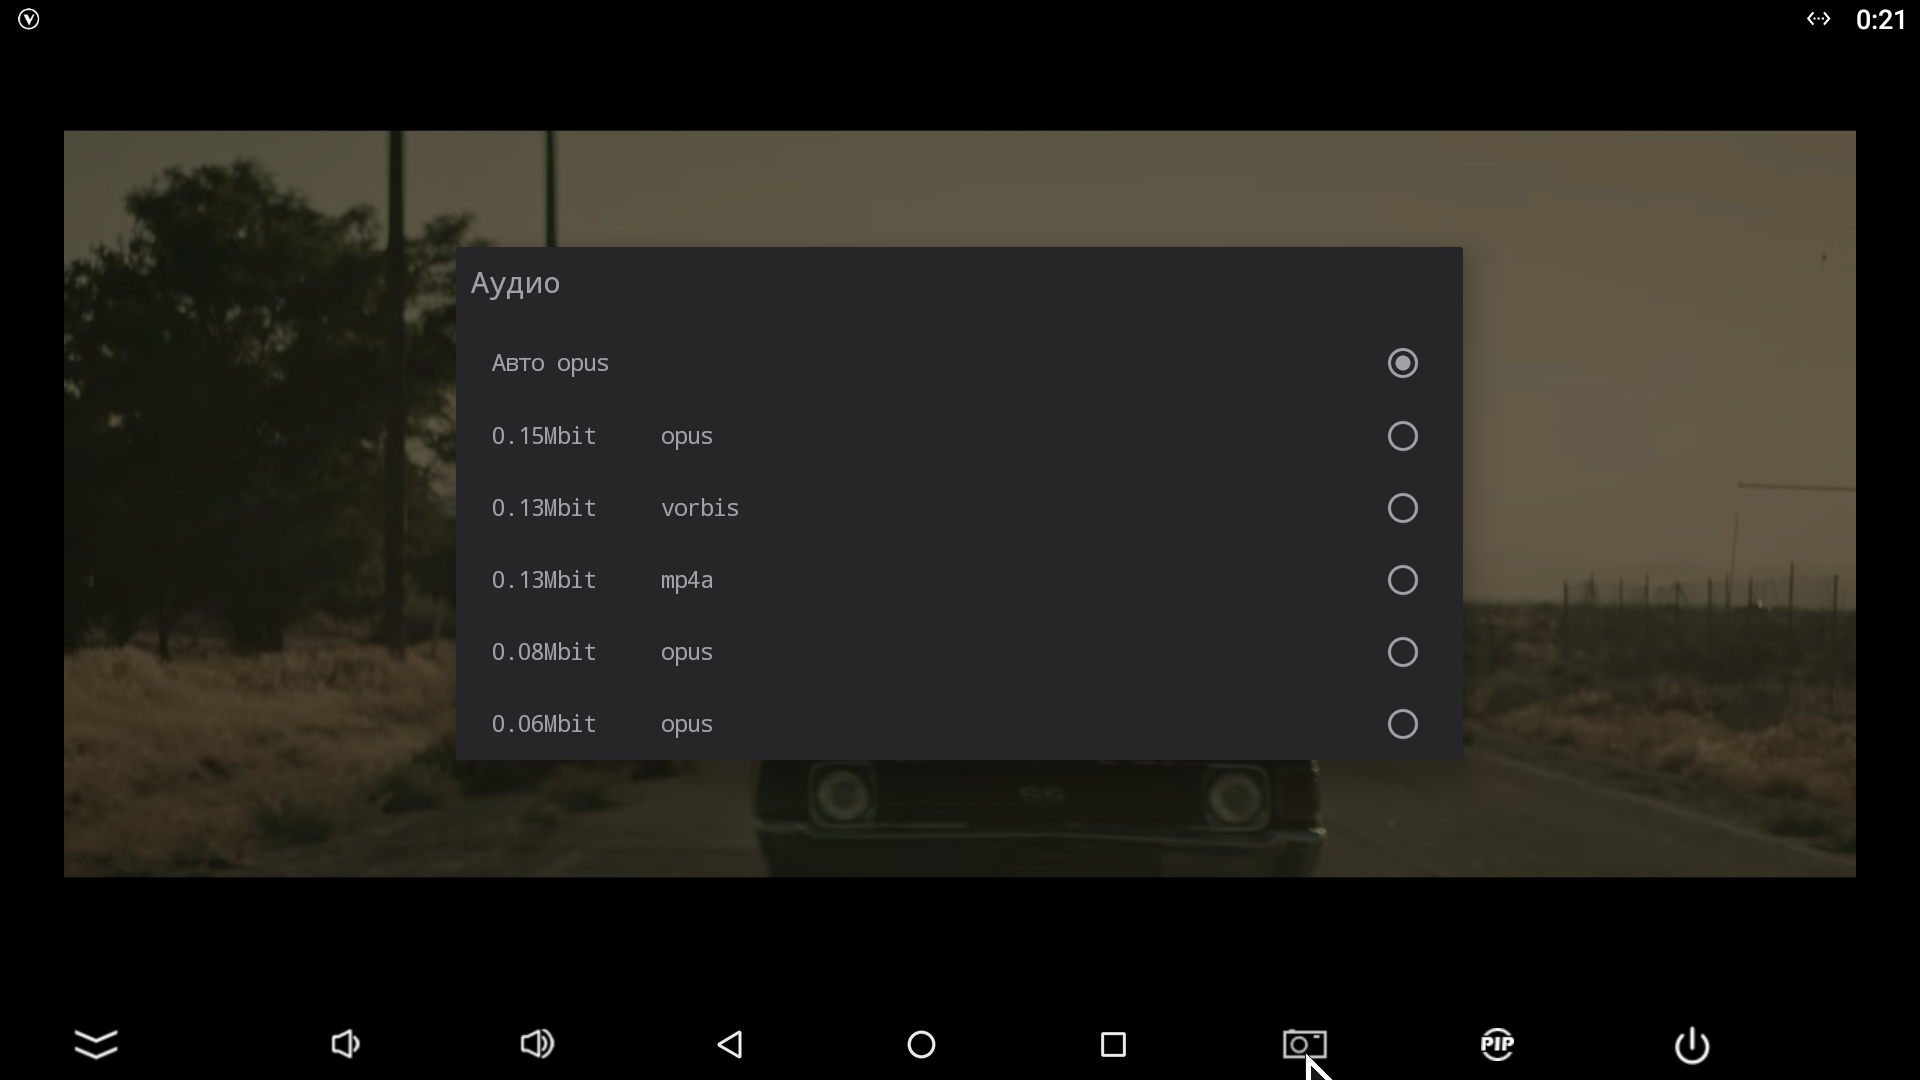Open recent apps with the square icon

pos(1113,1044)
